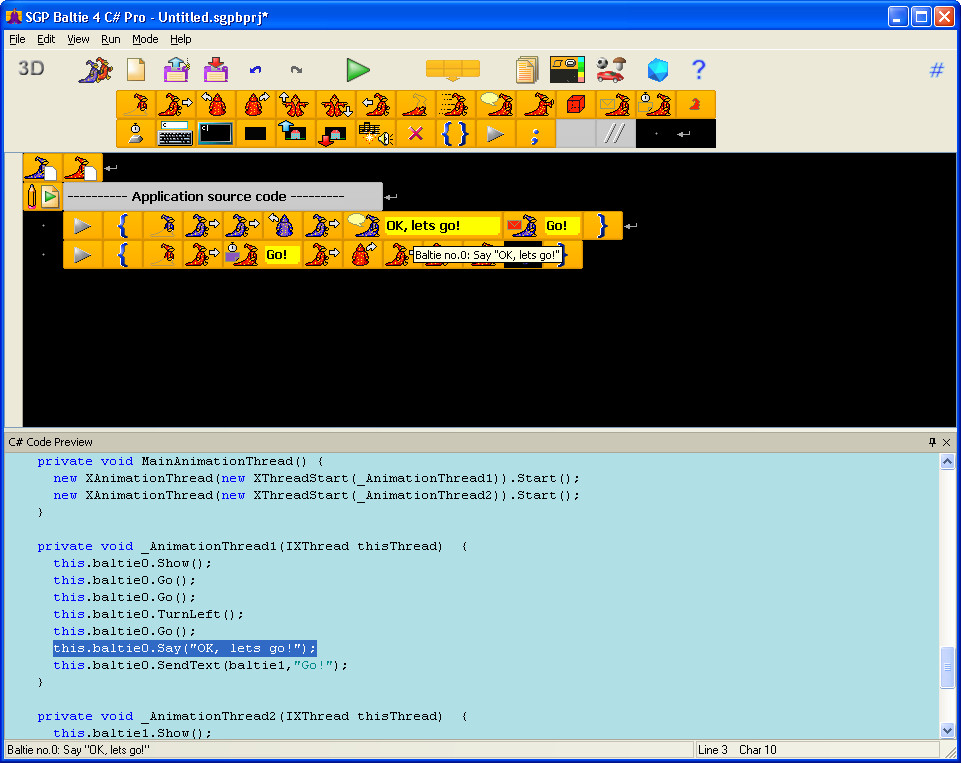Run the program with the green play button
The image size is (961, 763).
click(x=358, y=70)
